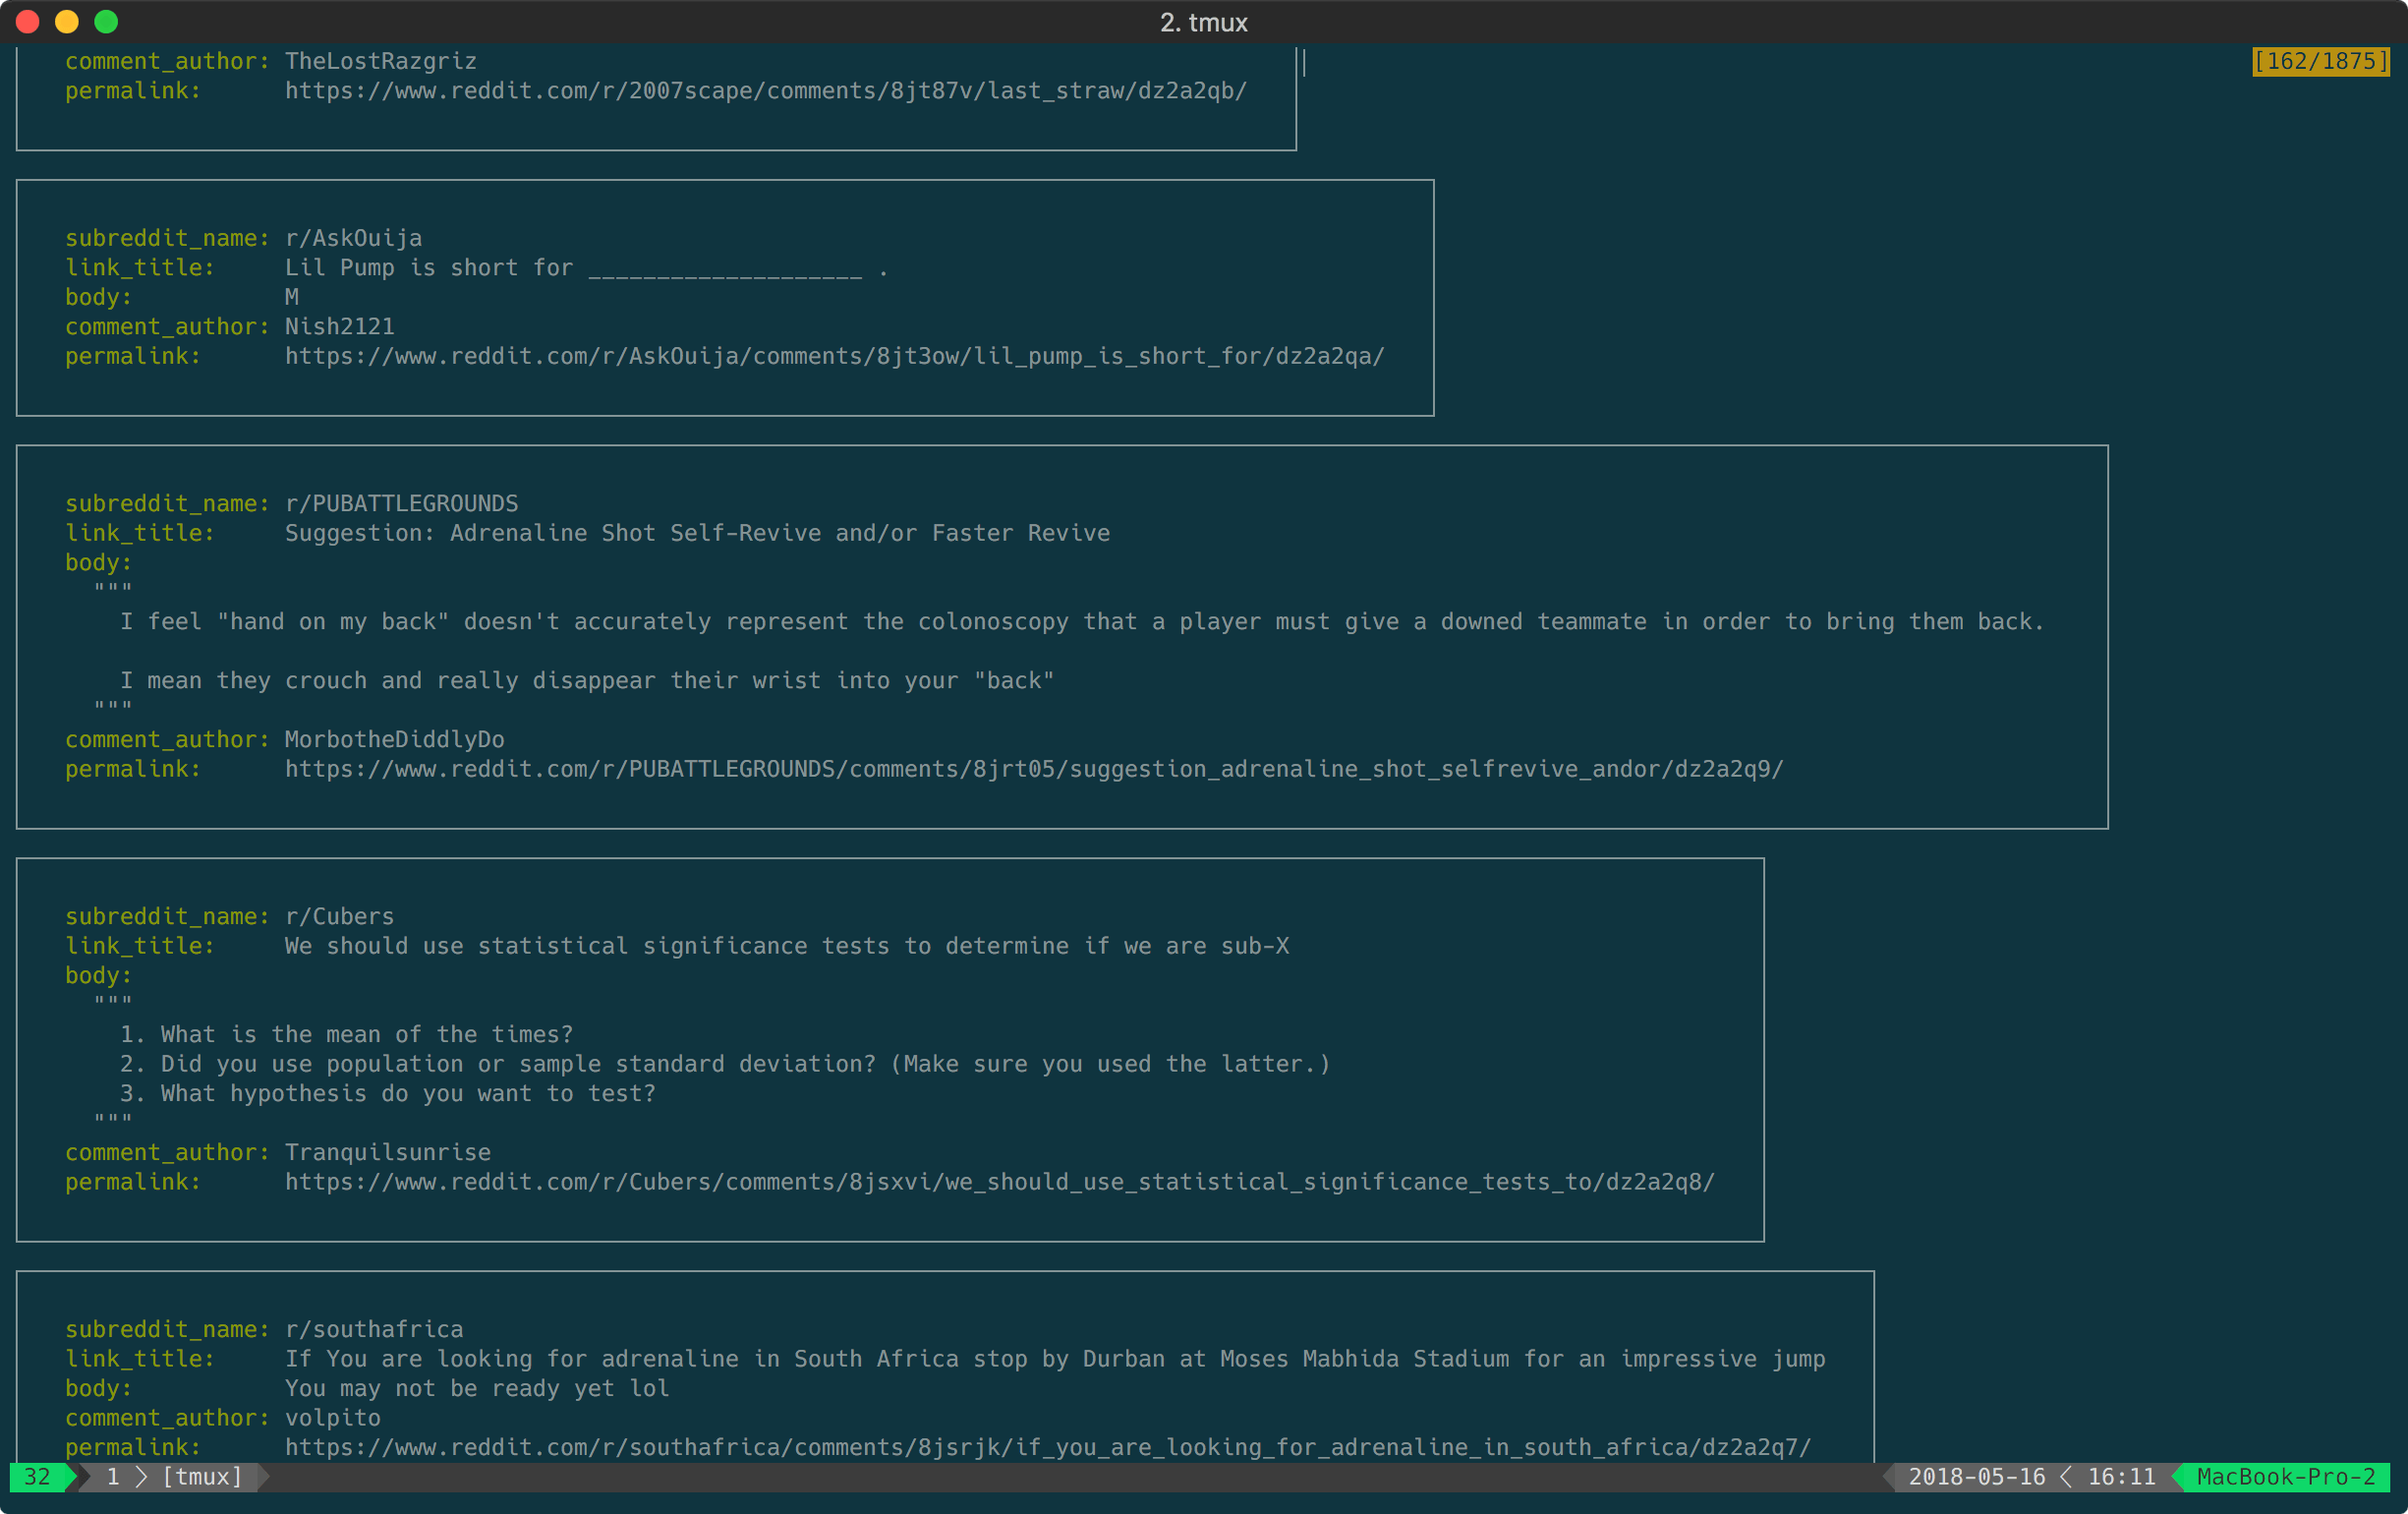The height and width of the screenshot is (1514, 2408).
Task: Click comment author Nish2121
Action: (340, 327)
